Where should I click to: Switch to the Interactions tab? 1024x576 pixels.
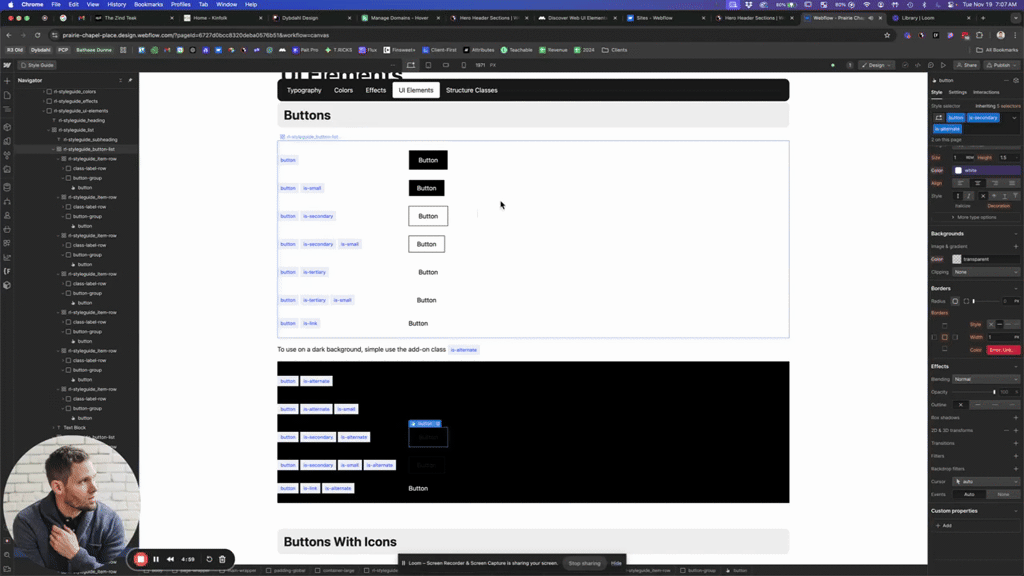pos(986,92)
